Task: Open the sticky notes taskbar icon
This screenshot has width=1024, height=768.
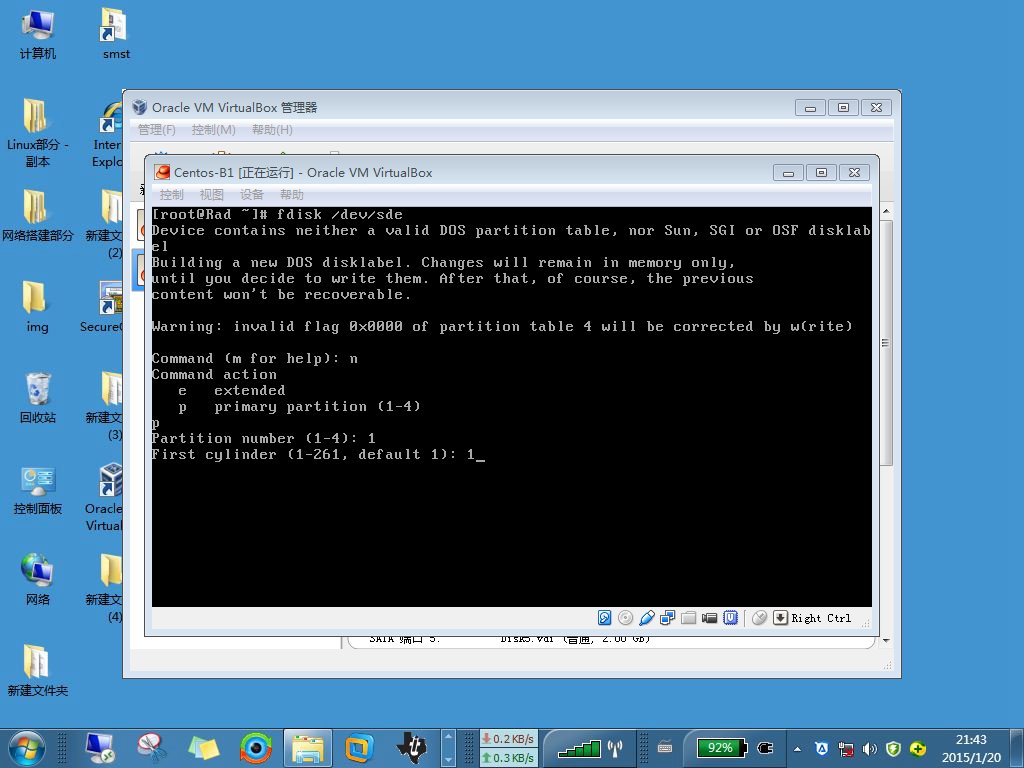Action: point(204,748)
